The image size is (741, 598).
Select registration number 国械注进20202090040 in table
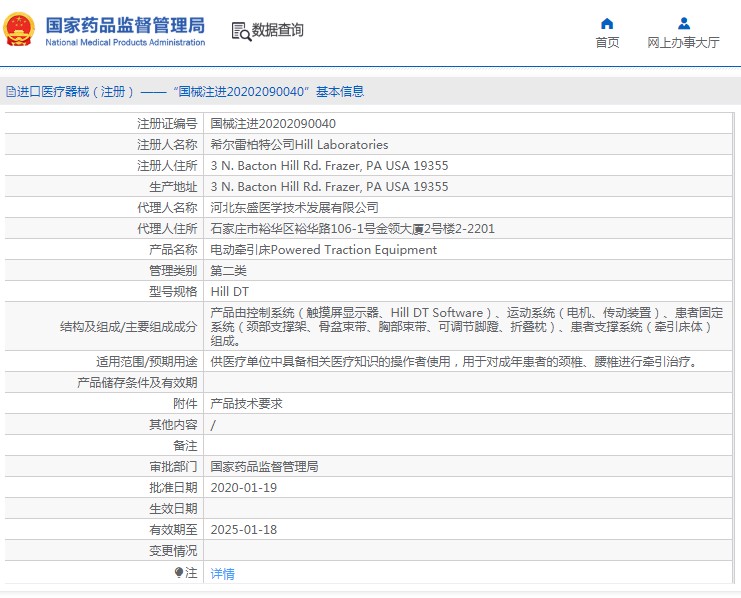(272, 124)
